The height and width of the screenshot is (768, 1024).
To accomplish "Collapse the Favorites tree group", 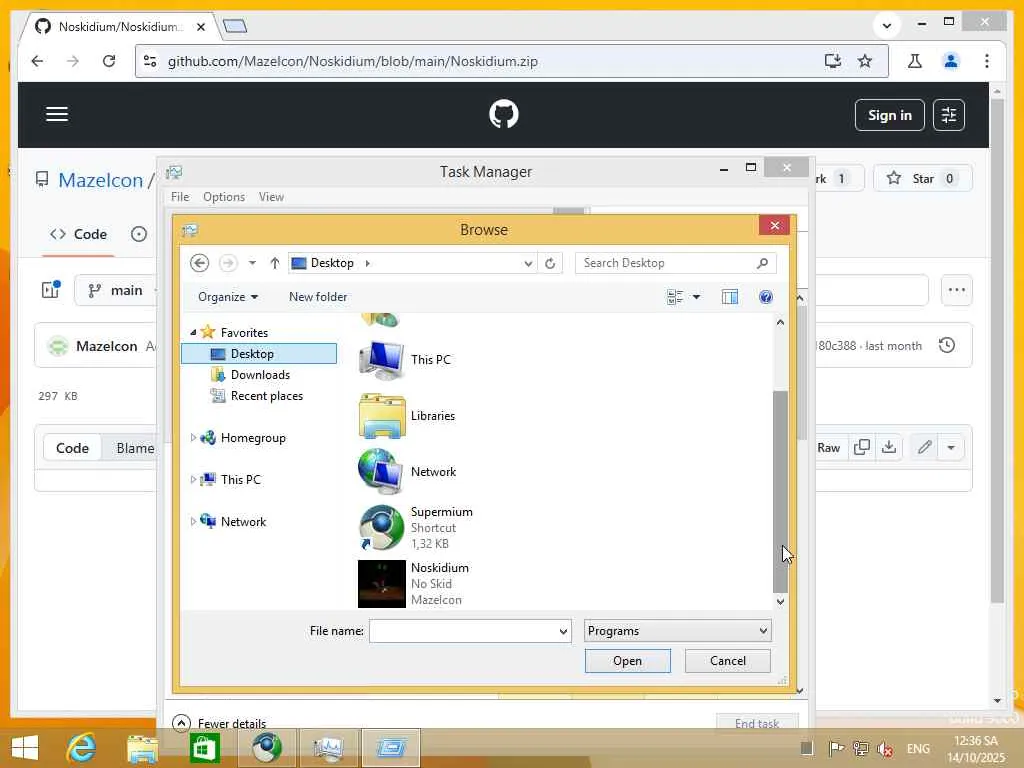I will pyautogui.click(x=193, y=332).
